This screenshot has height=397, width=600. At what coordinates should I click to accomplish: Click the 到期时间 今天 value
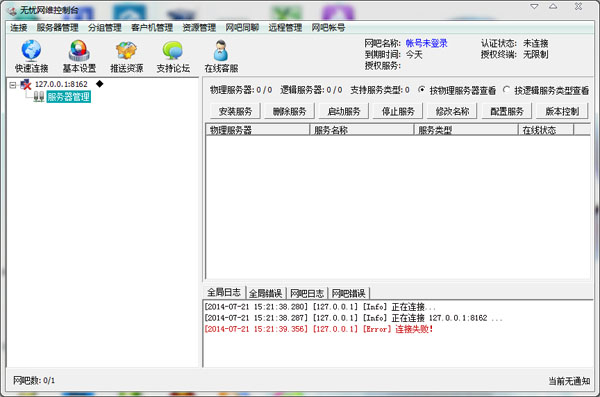(414, 54)
